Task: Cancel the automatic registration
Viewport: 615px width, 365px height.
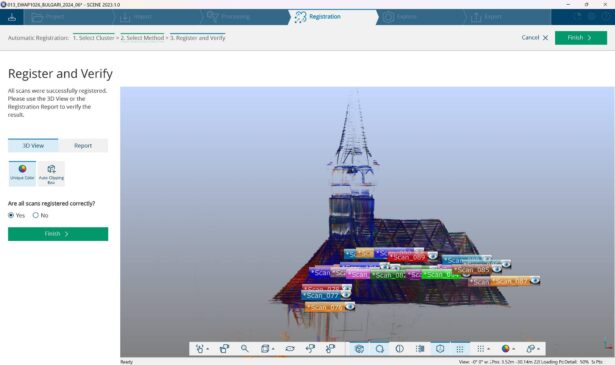Action: (535, 38)
